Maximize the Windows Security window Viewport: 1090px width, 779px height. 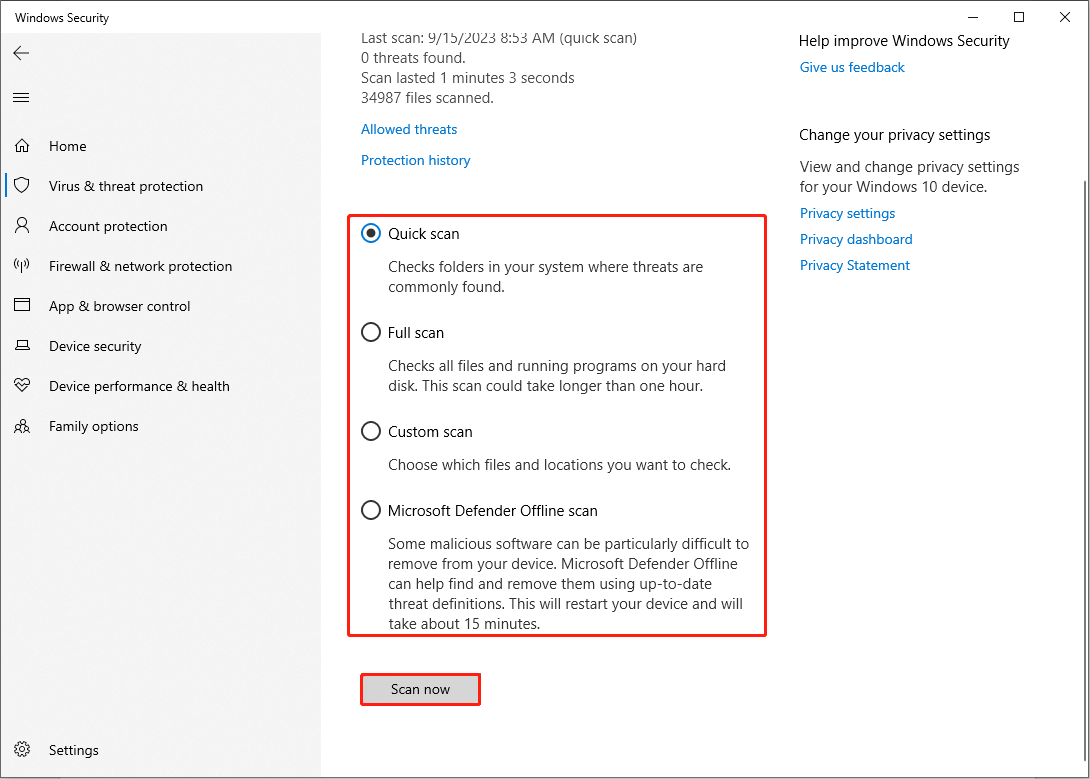1018,17
